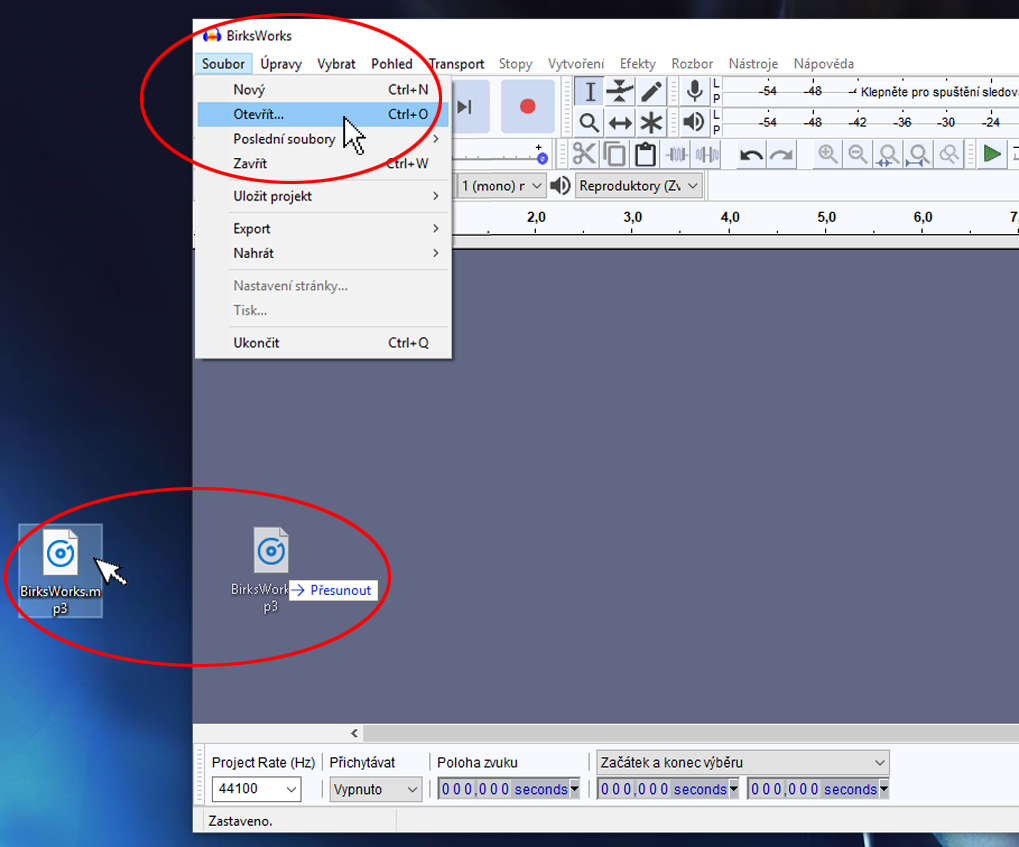Image resolution: width=1019 pixels, height=847 pixels.
Task: Choose Otevřít... from the Soubor menu
Action: [323, 114]
